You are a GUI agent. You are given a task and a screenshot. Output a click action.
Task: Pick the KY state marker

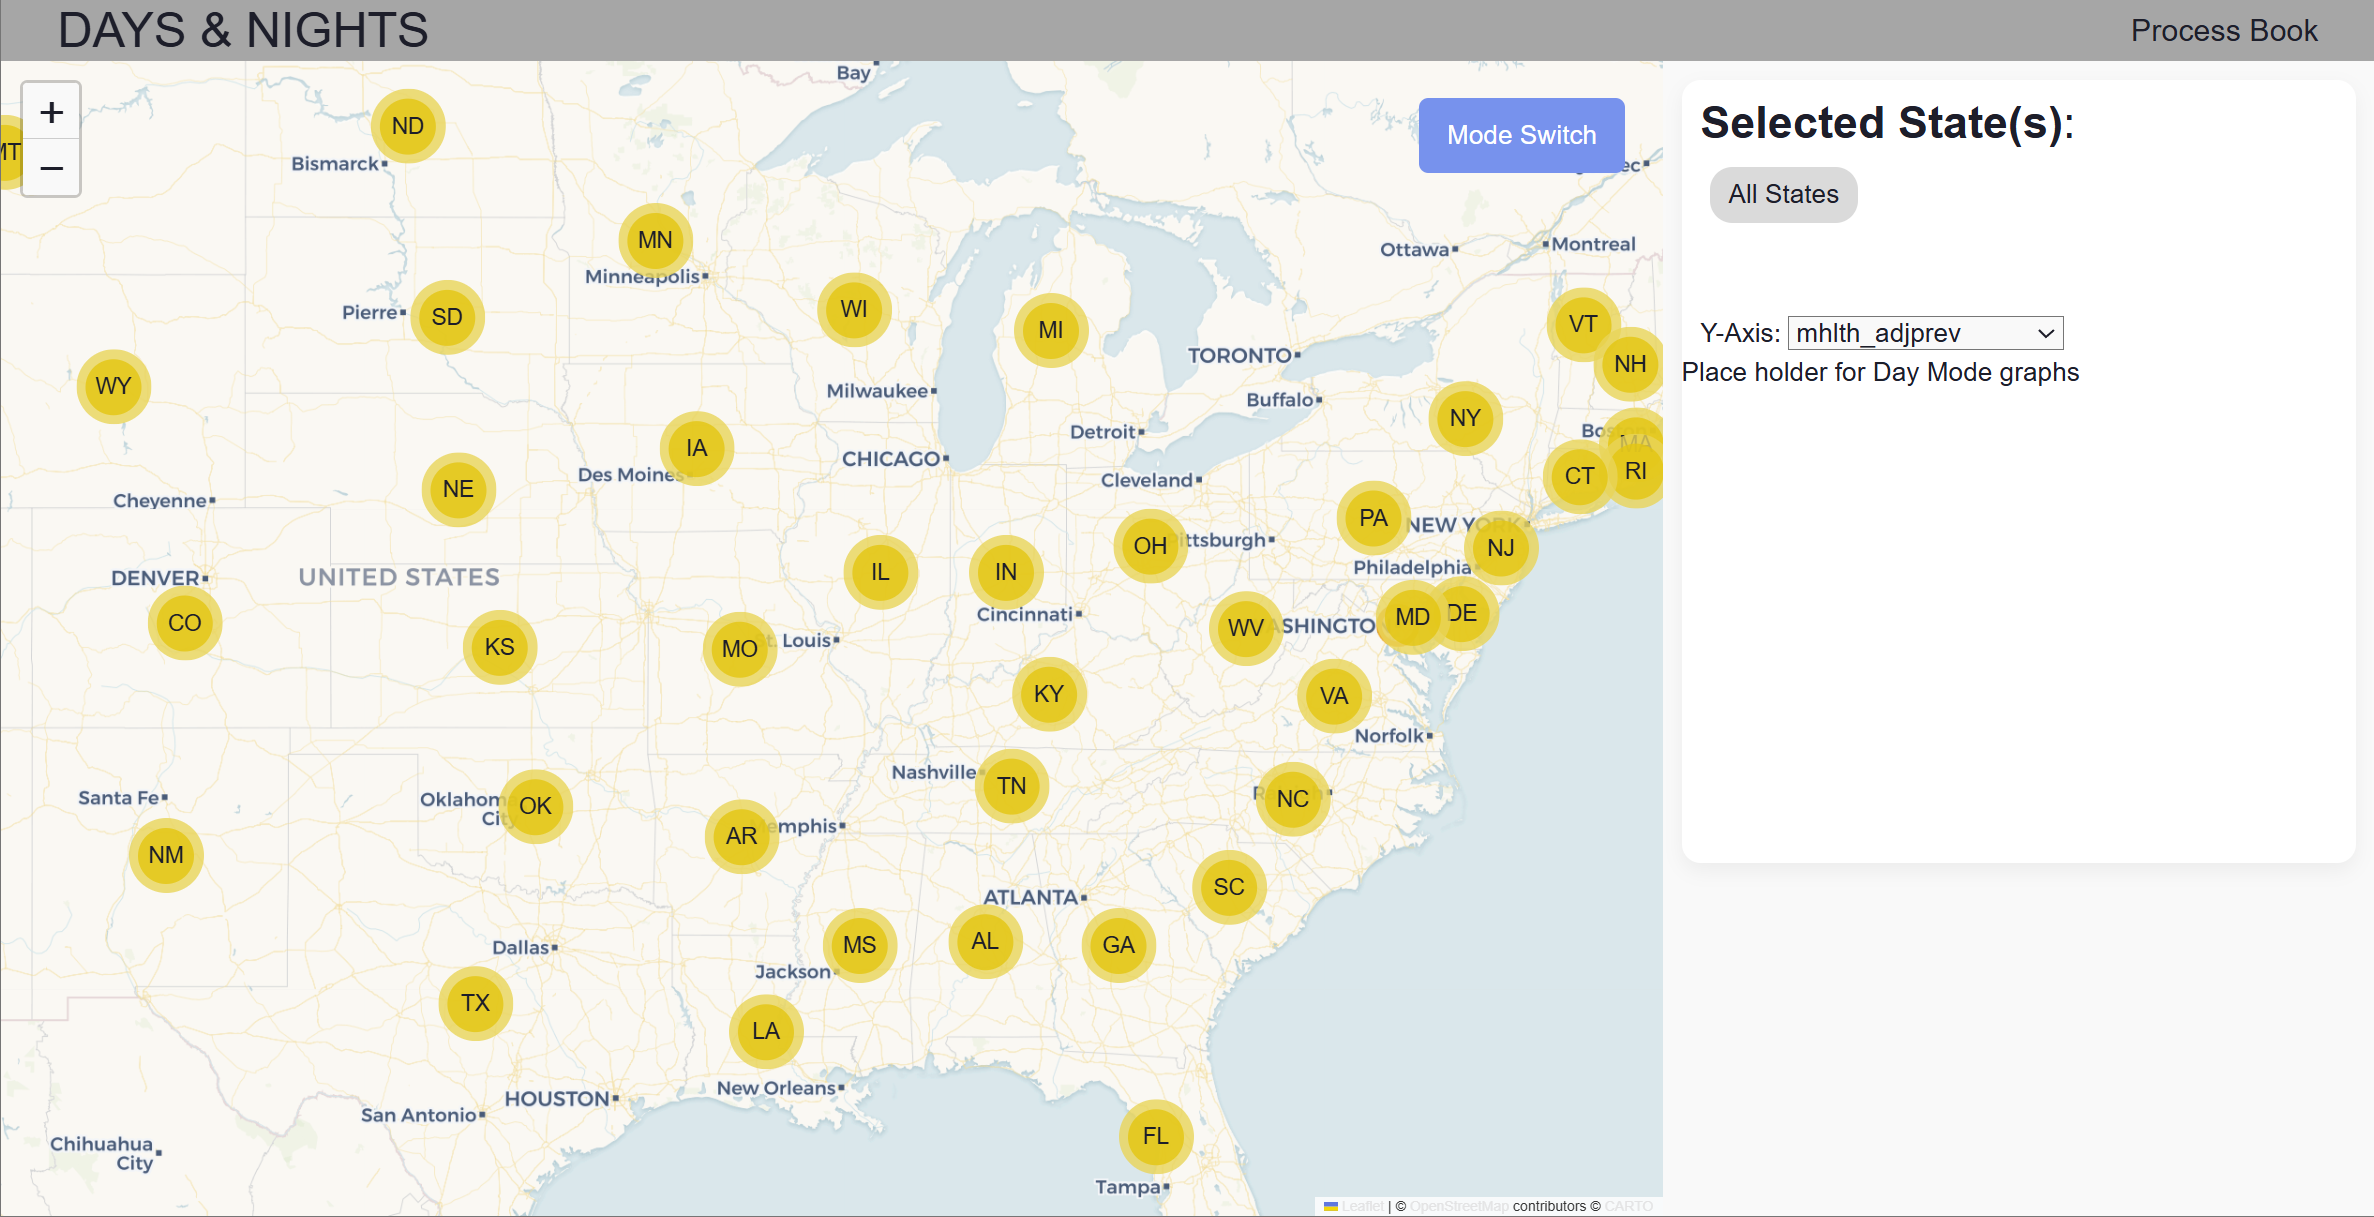(x=1048, y=694)
